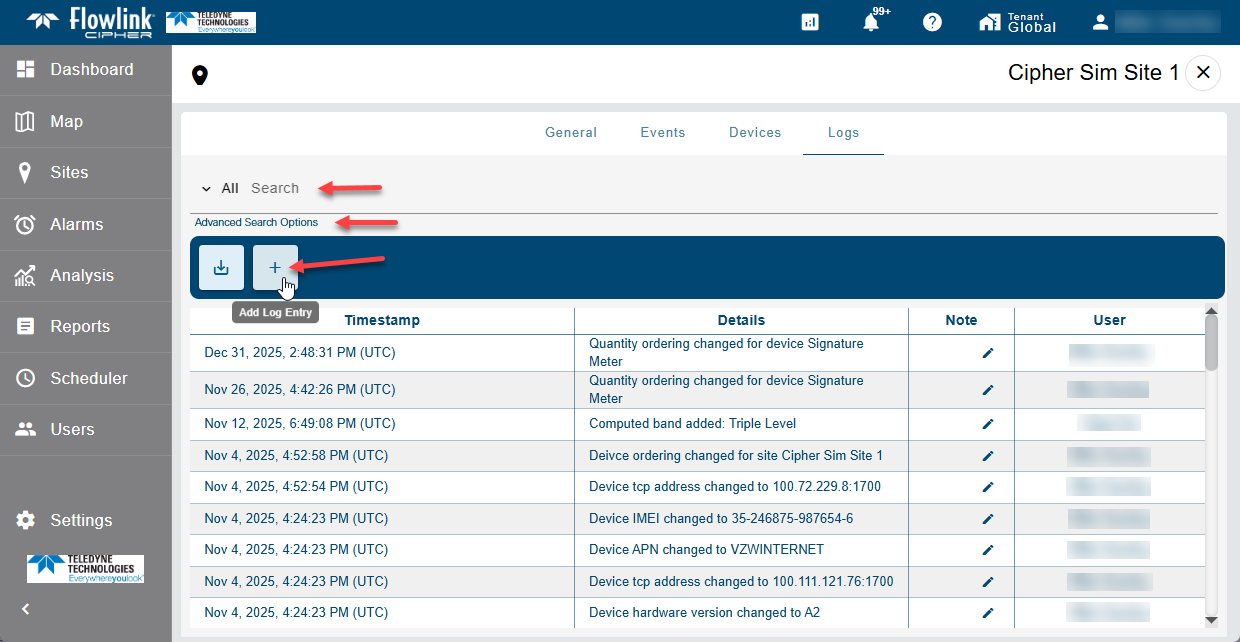
Task: Open the notifications bell icon
Action: click(x=871, y=22)
